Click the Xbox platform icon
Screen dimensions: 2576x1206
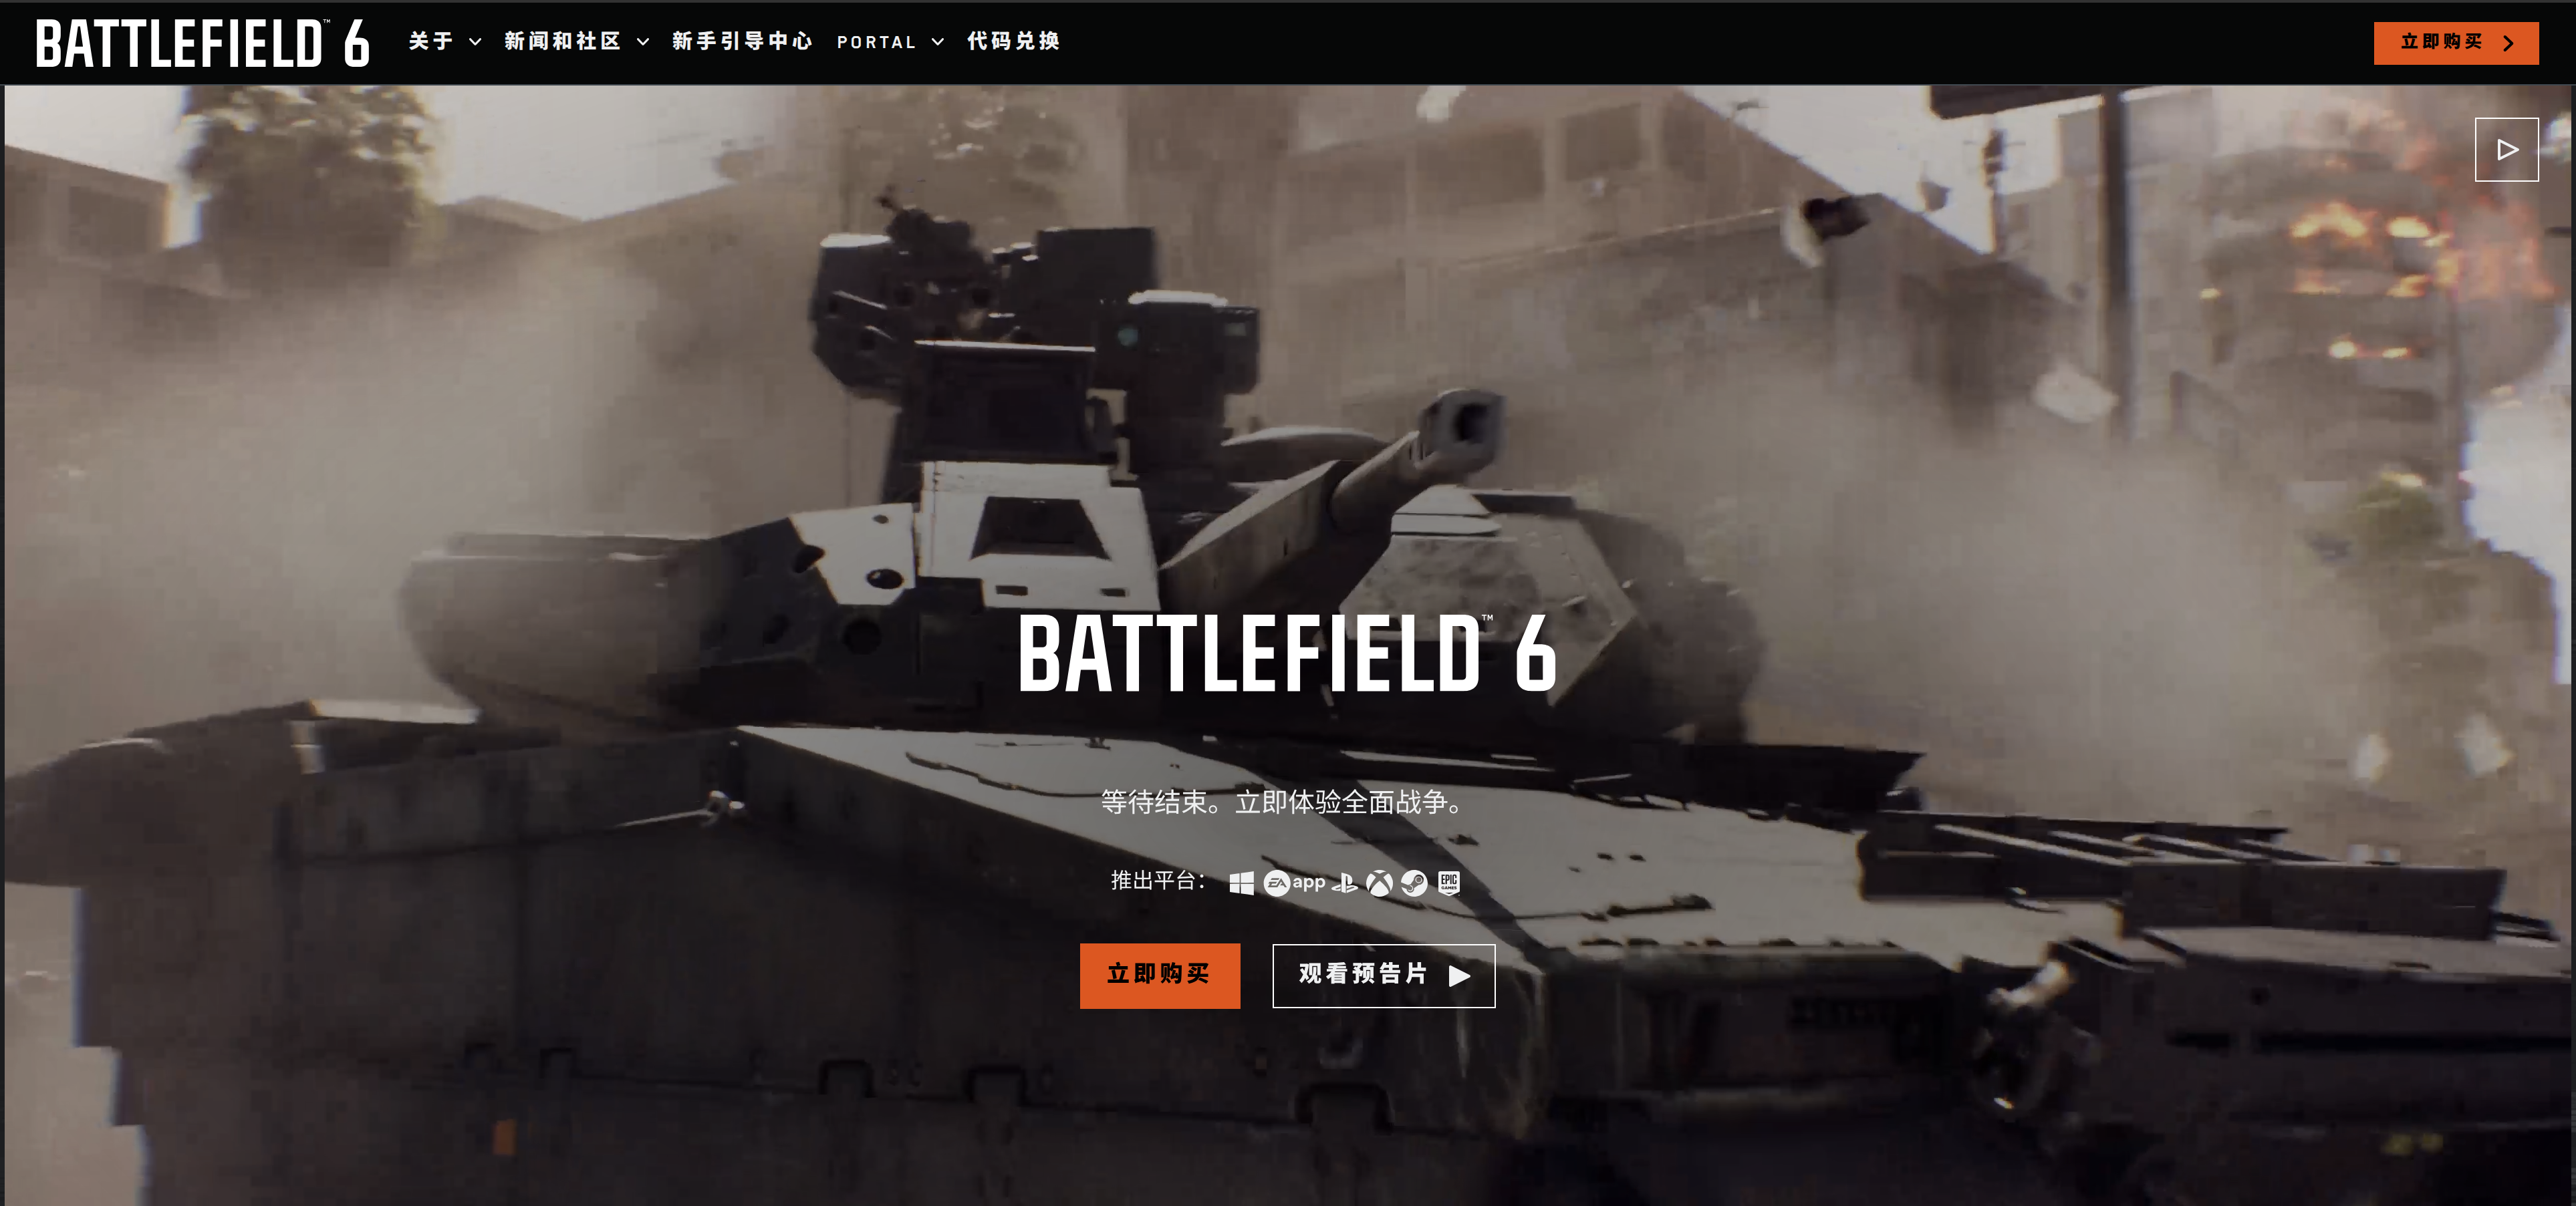tap(1380, 883)
